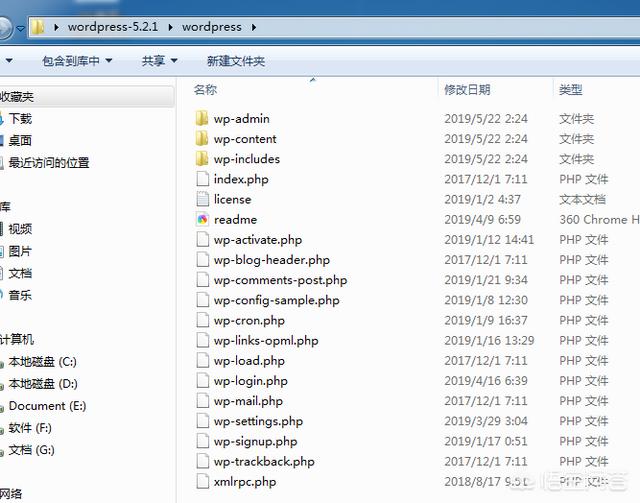The width and height of the screenshot is (640, 503).
Task: Select the index.php file icon
Action: tap(202, 180)
